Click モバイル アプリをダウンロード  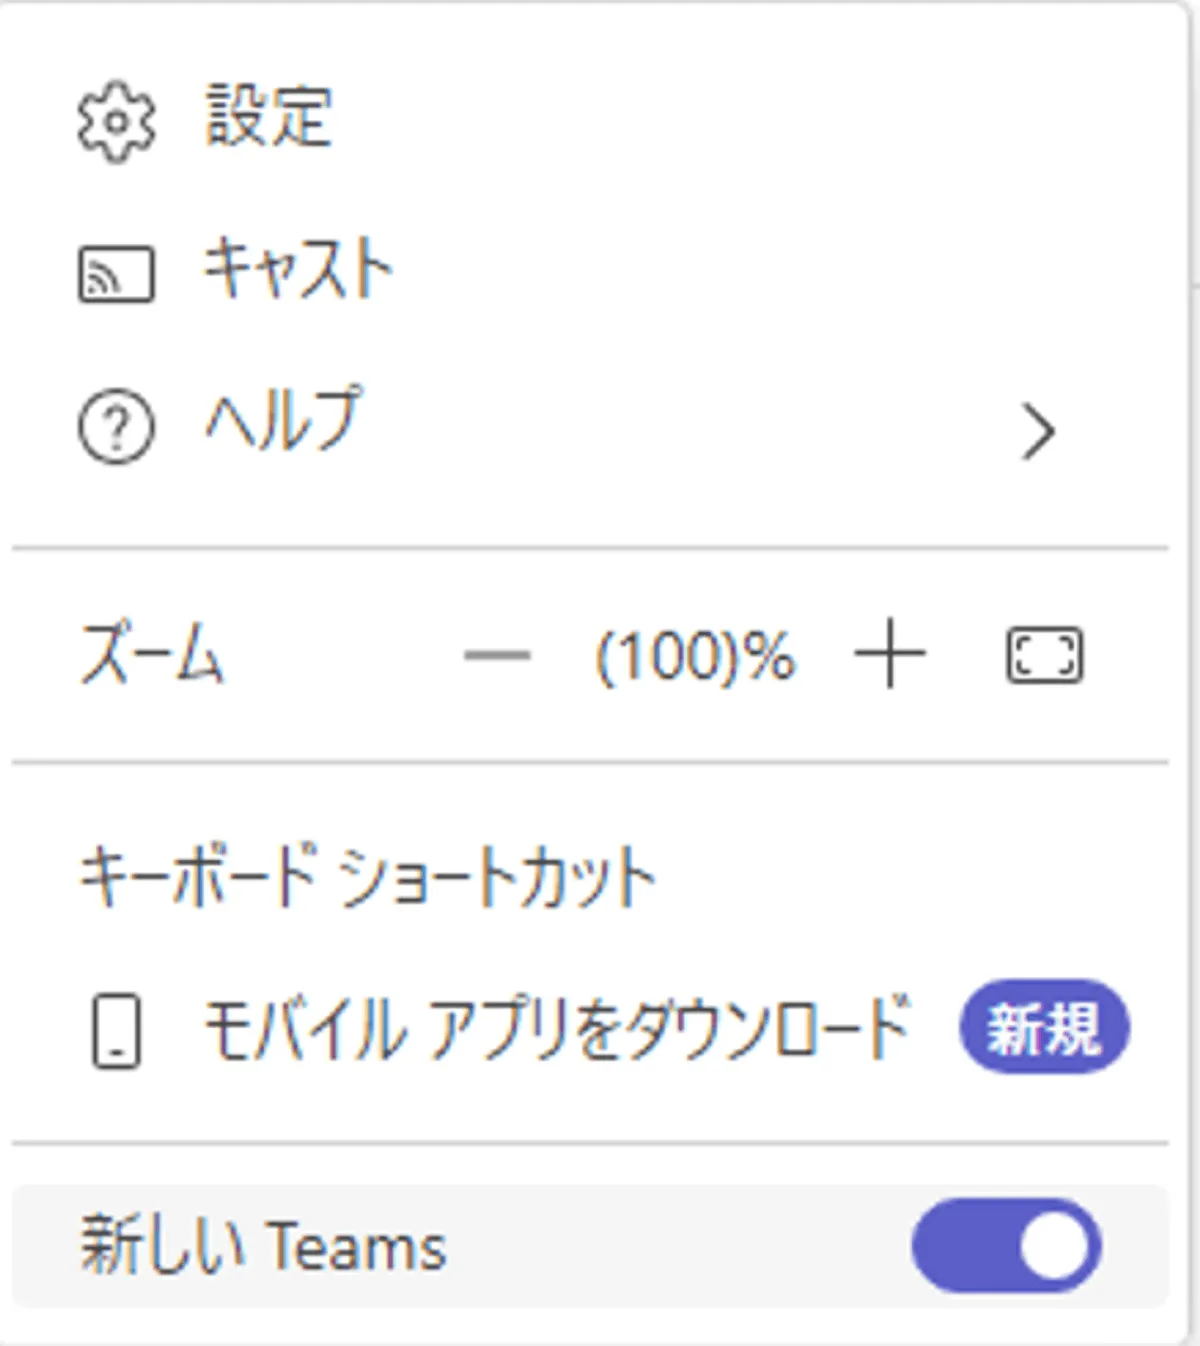(x=556, y=1030)
